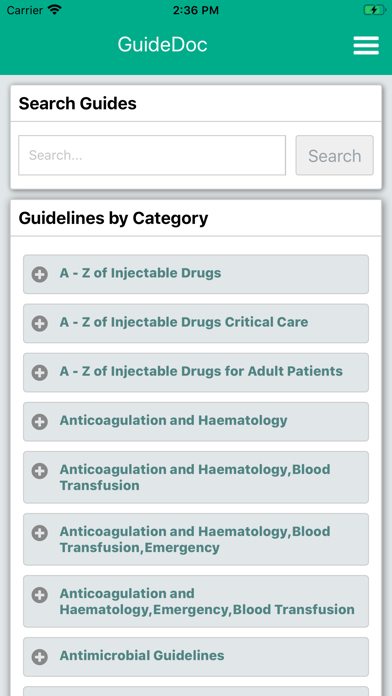Viewport: 392px width, 696px height.
Task: Click the Guidelines by Category heading
Action: pos(113,218)
